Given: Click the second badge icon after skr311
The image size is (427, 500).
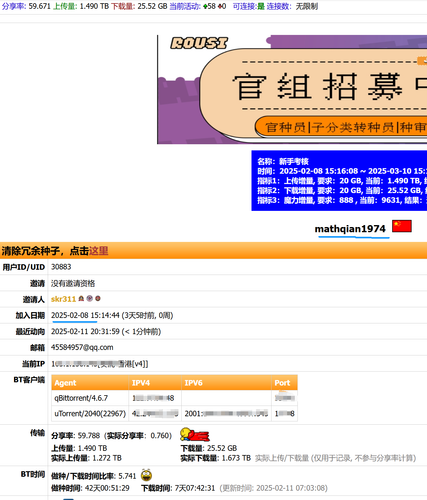Looking at the screenshot, I should coord(89,299).
